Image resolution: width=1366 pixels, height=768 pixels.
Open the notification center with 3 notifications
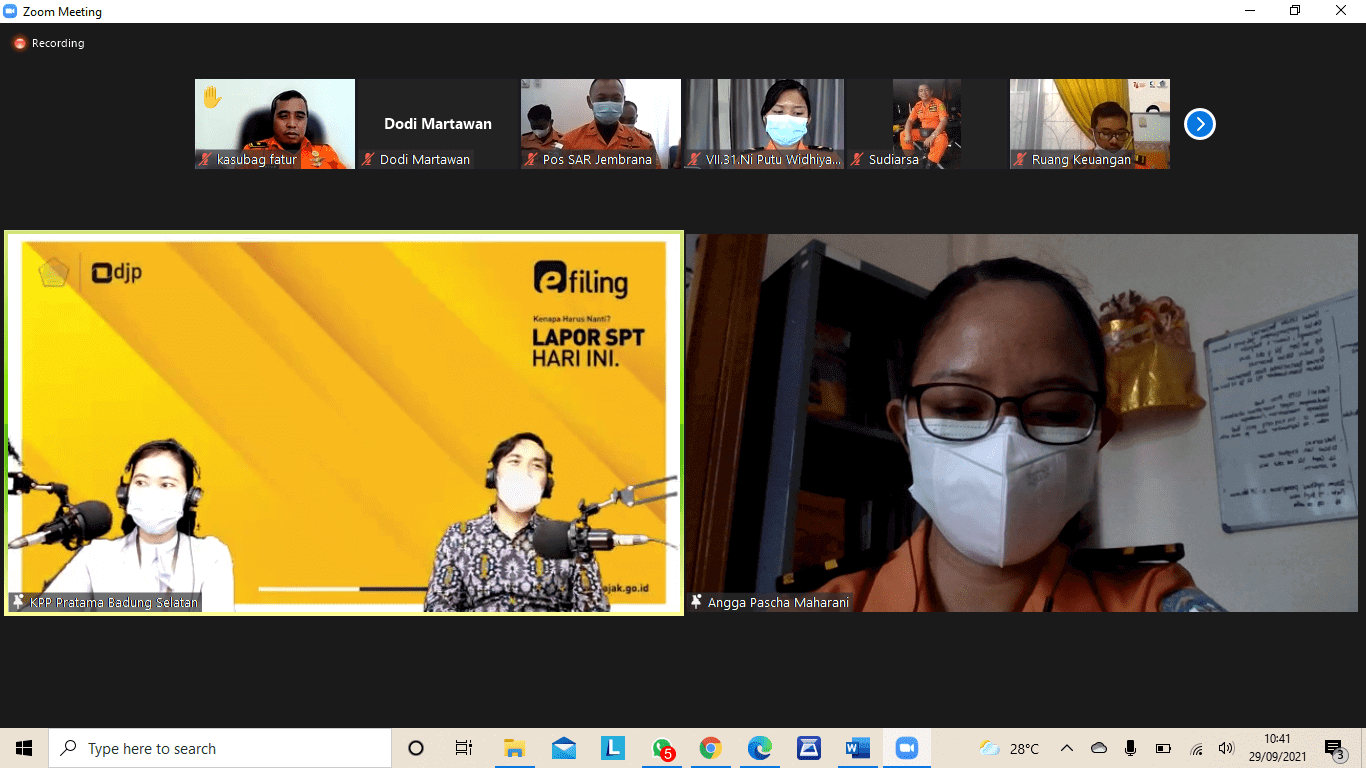point(1333,748)
